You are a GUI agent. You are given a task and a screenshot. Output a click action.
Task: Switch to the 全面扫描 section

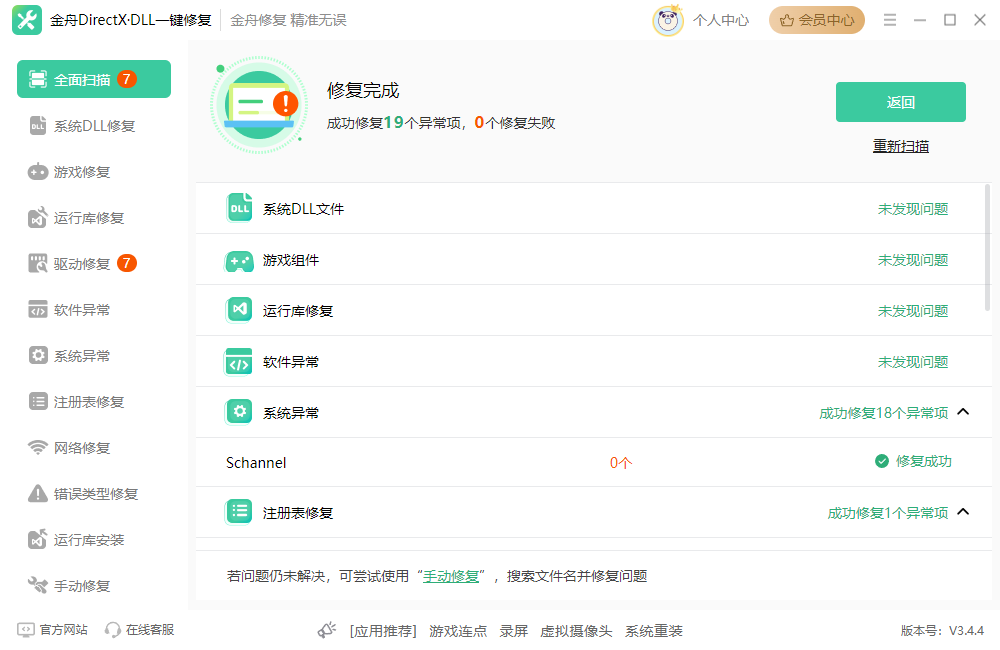click(80, 78)
